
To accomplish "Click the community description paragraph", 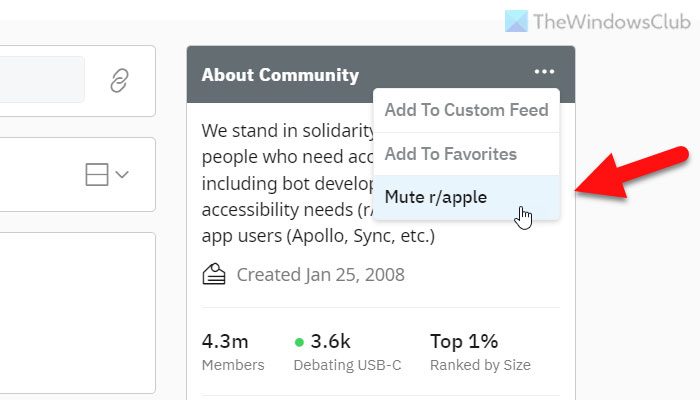I will tap(285, 185).
